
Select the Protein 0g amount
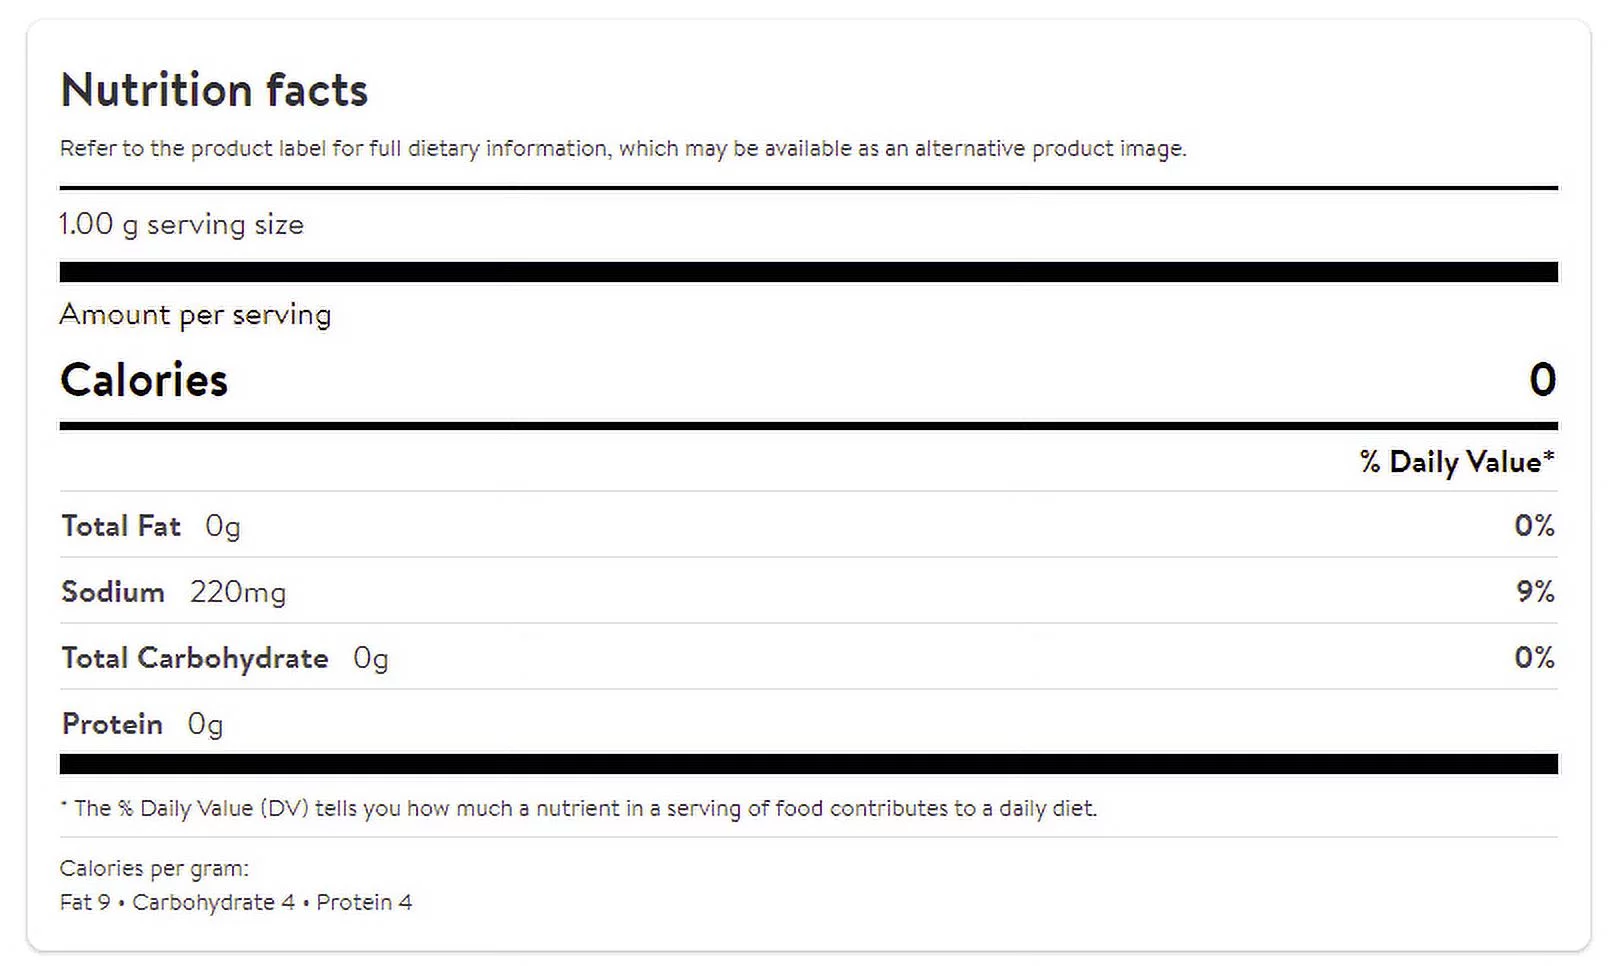206,724
